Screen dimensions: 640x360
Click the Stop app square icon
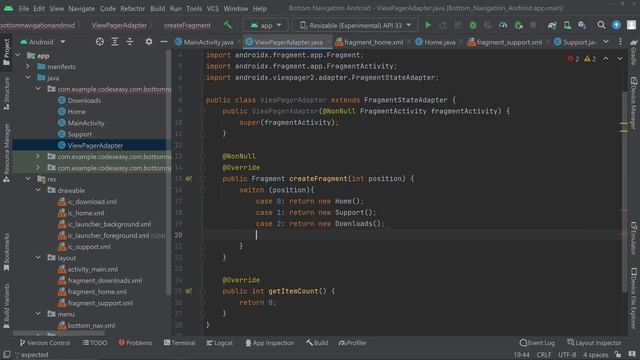click(x=533, y=25)
